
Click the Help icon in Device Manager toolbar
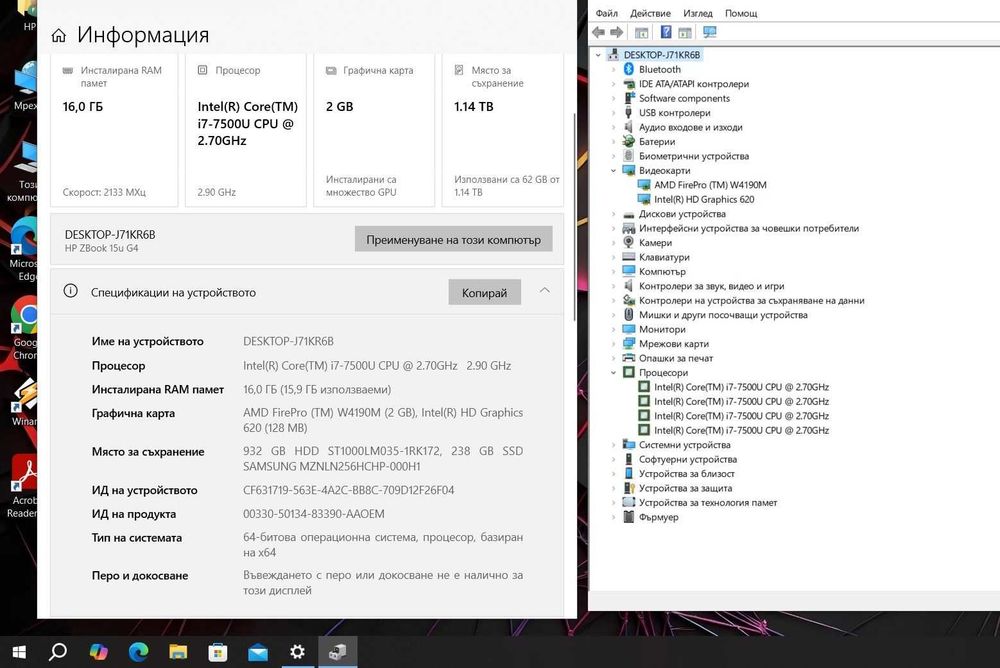(x=666, y=32)
